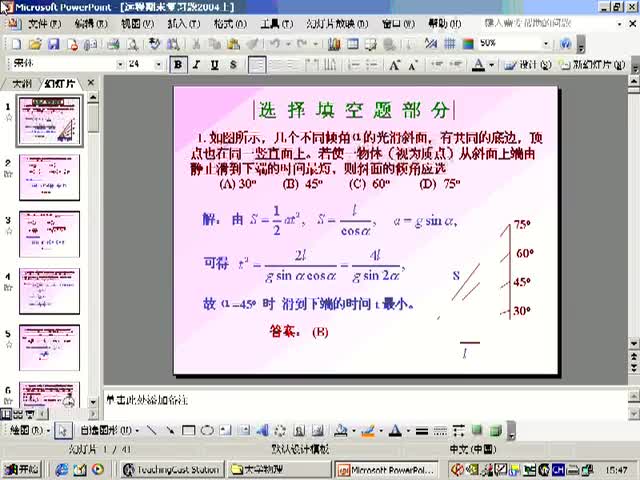Image resolution: width=640 pixels, height=480 pixels.
Task: Insert a chart from the toolbar
Action: tap(334, 44)
